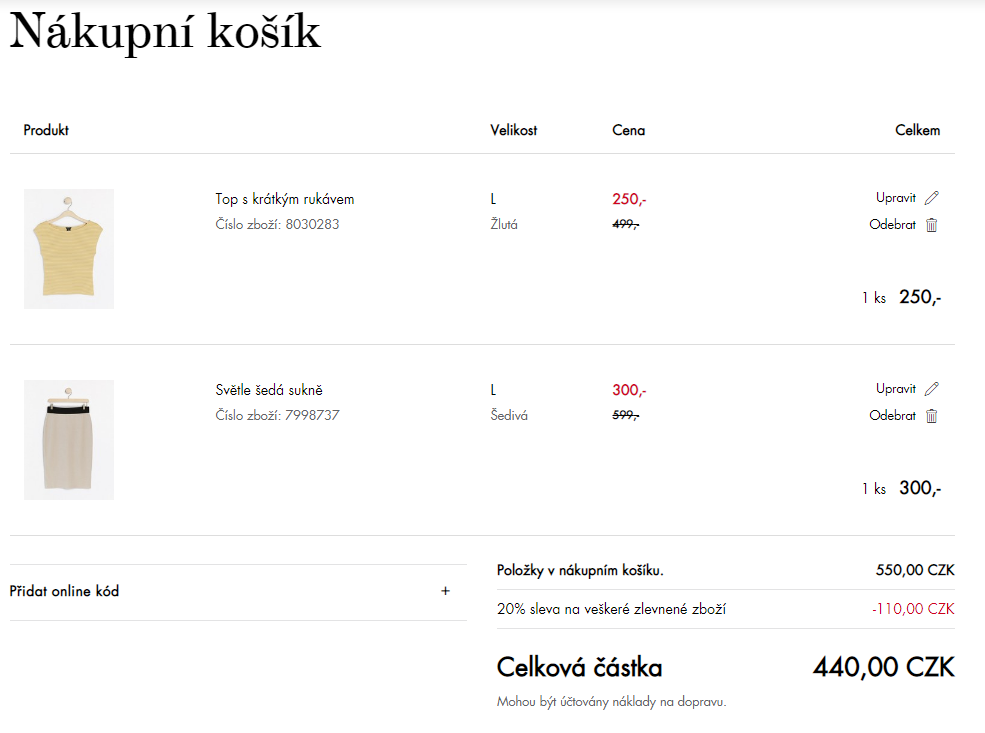The height and width of the screenshot is (733, 985).
Task: Click Odebrat link for Top s krátkým rukávem
Action: [x=892, y=225]
